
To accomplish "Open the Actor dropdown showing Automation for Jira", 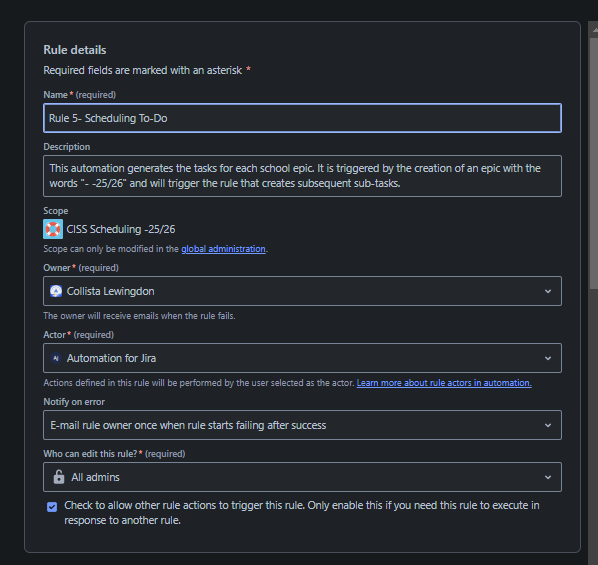I will tap(302, 358).
